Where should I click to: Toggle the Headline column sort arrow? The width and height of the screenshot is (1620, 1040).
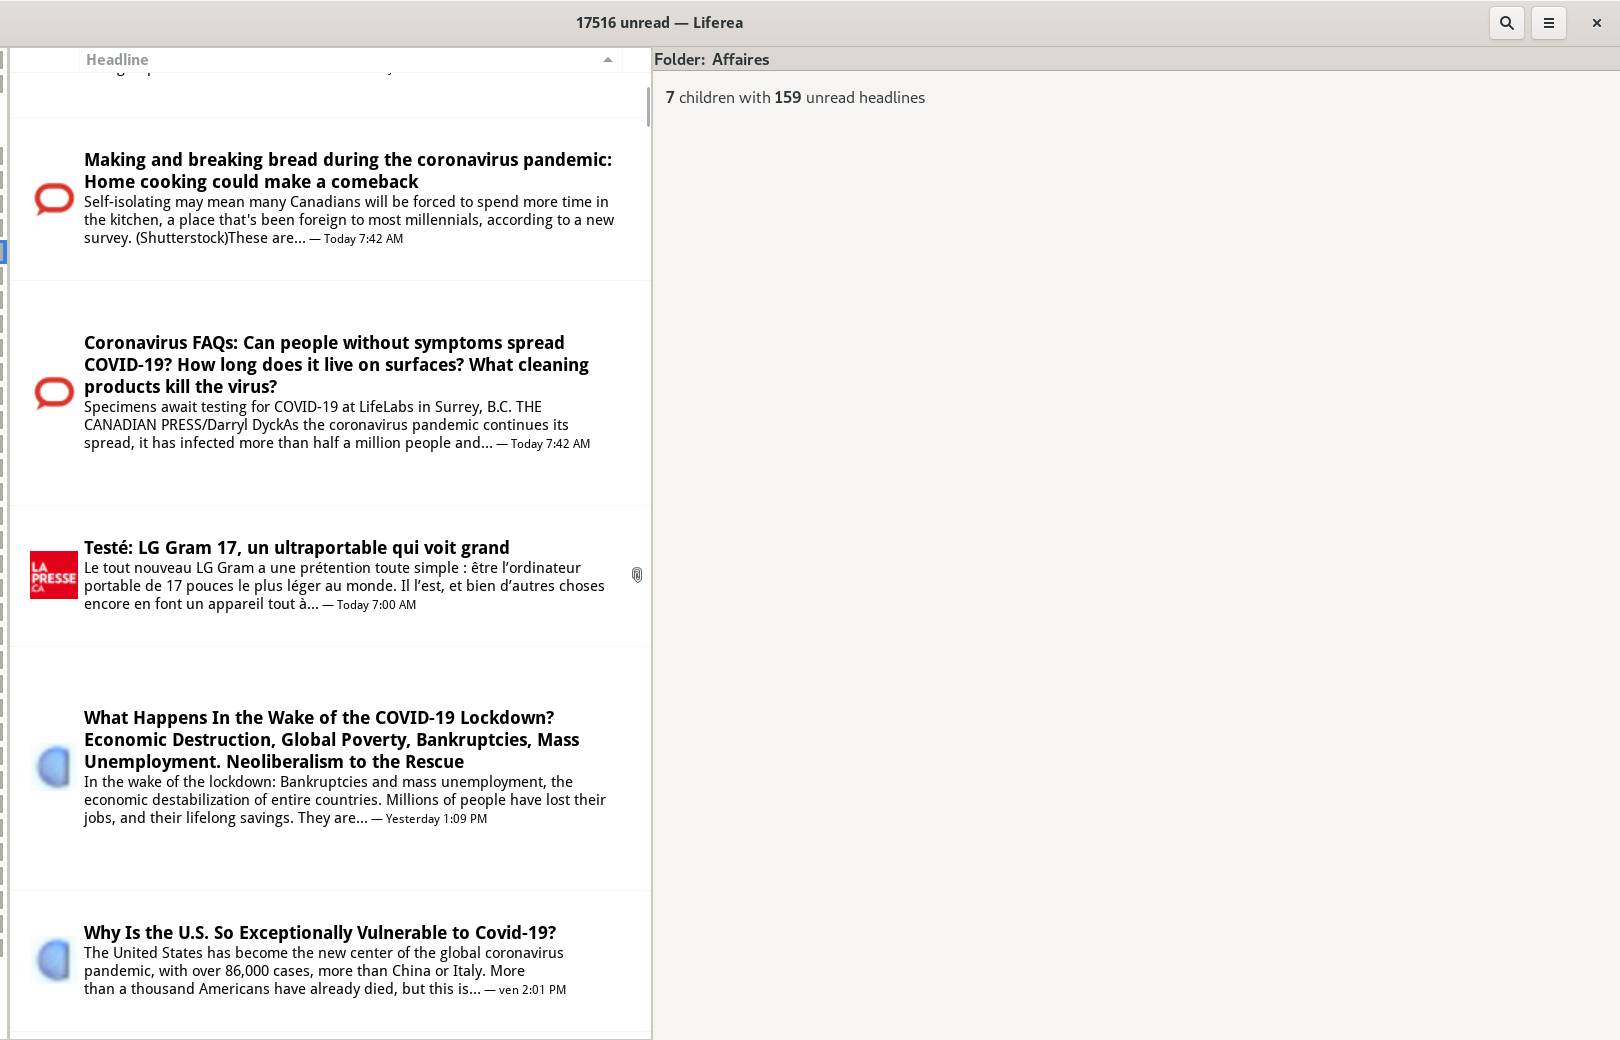[x=607, y=60]
